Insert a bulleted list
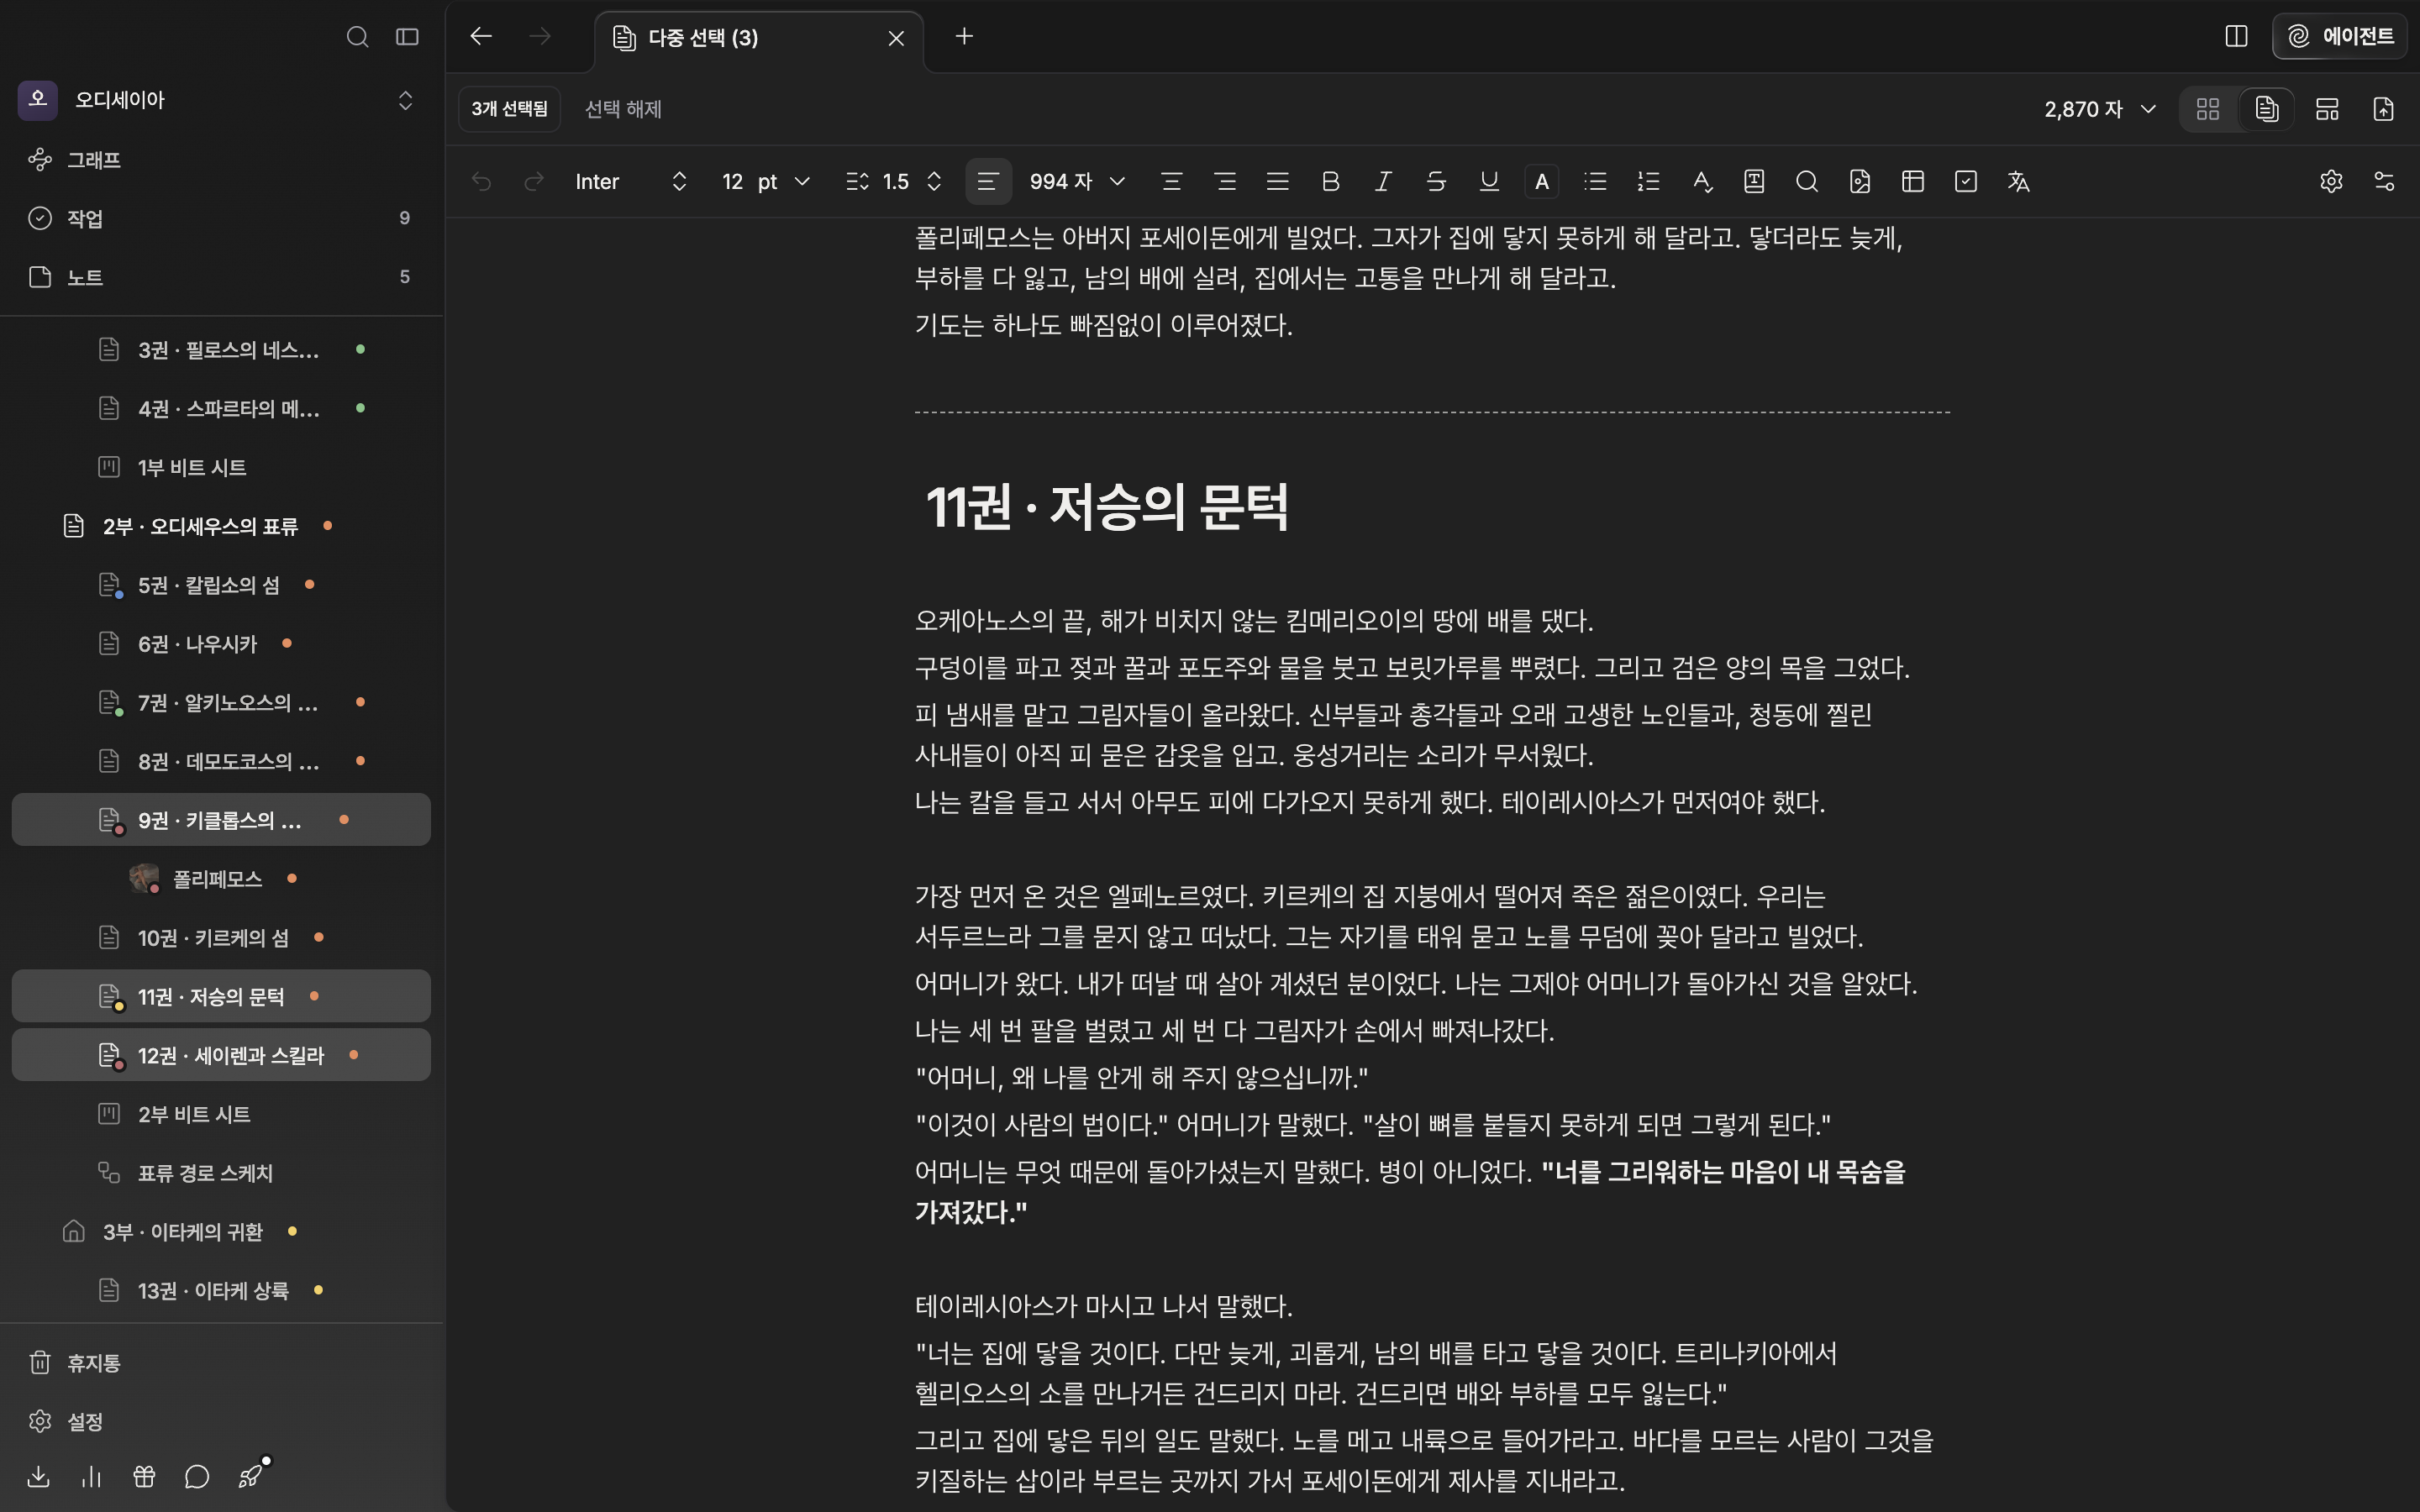2420x1512 pixels. click(x=1596, y=181)
